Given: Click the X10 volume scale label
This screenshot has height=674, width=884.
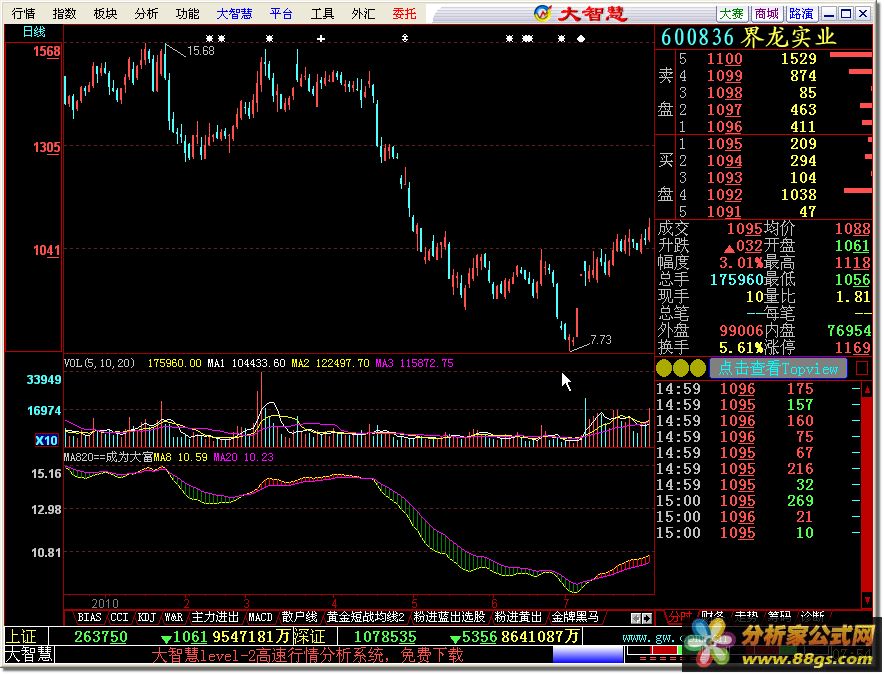Looking at the screenshot, I should [x=46, y=440].
